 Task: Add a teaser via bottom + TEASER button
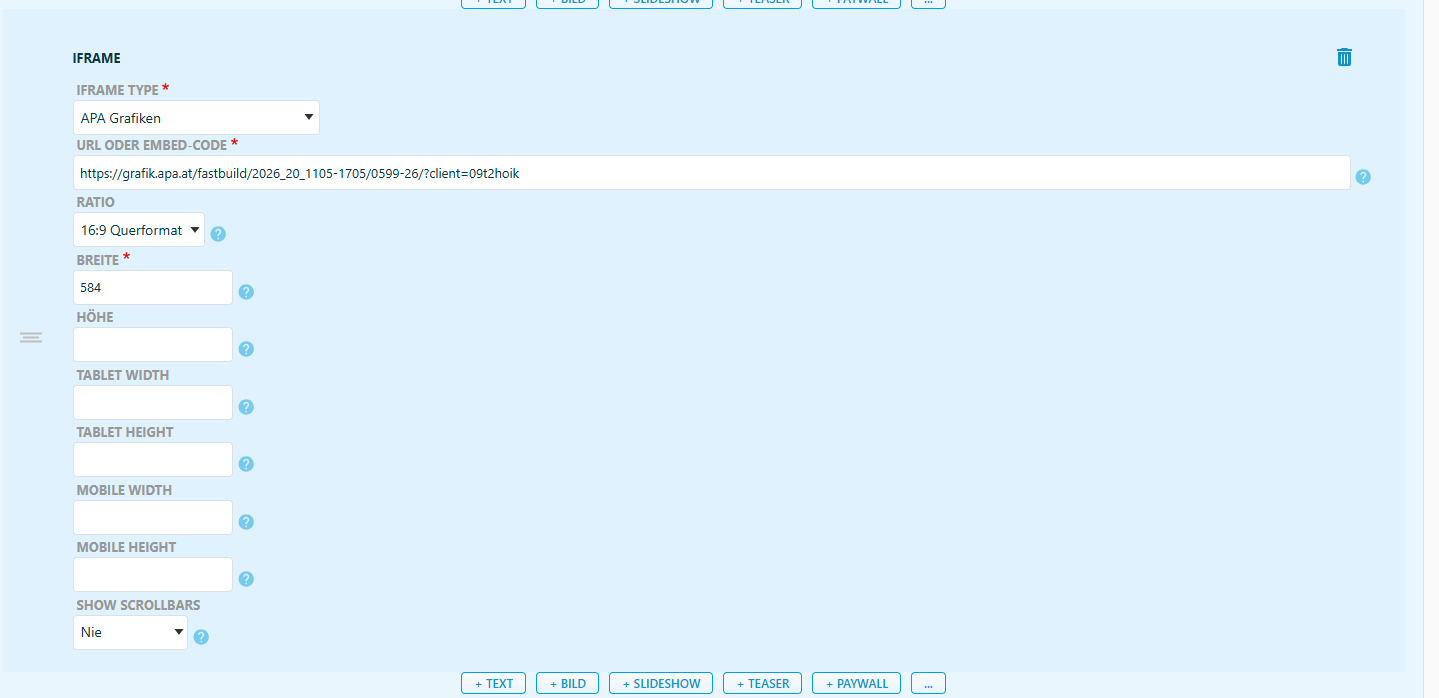click(x=762, y=684)
